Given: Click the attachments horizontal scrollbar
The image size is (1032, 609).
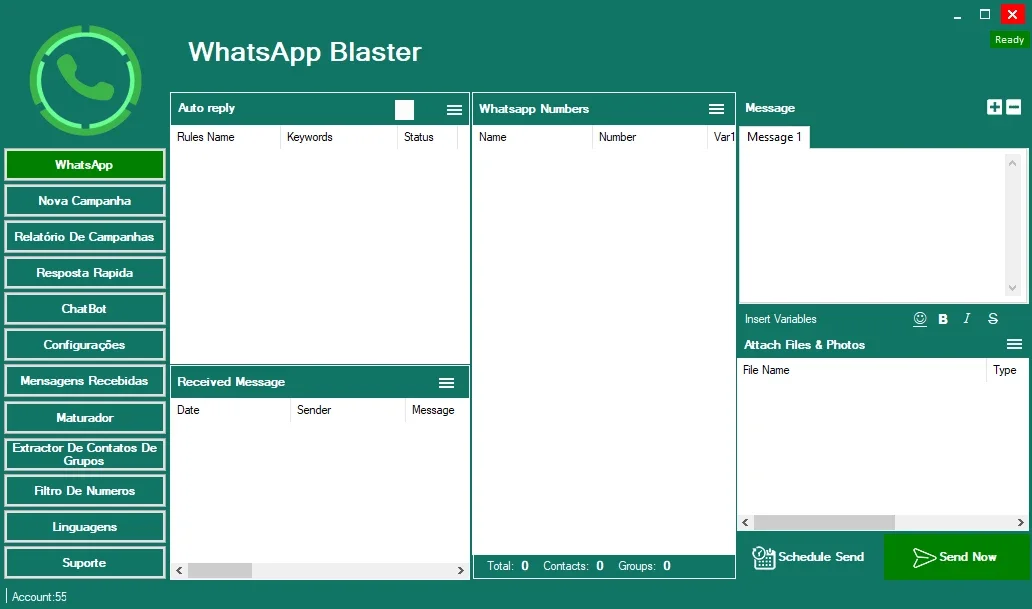Looking at the screenshot, I should coord(883,522).
